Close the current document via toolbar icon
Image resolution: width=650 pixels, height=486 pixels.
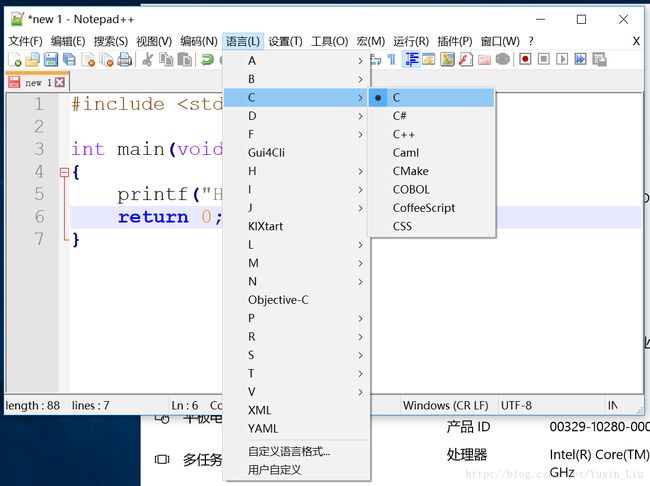(x=88, y=60)
